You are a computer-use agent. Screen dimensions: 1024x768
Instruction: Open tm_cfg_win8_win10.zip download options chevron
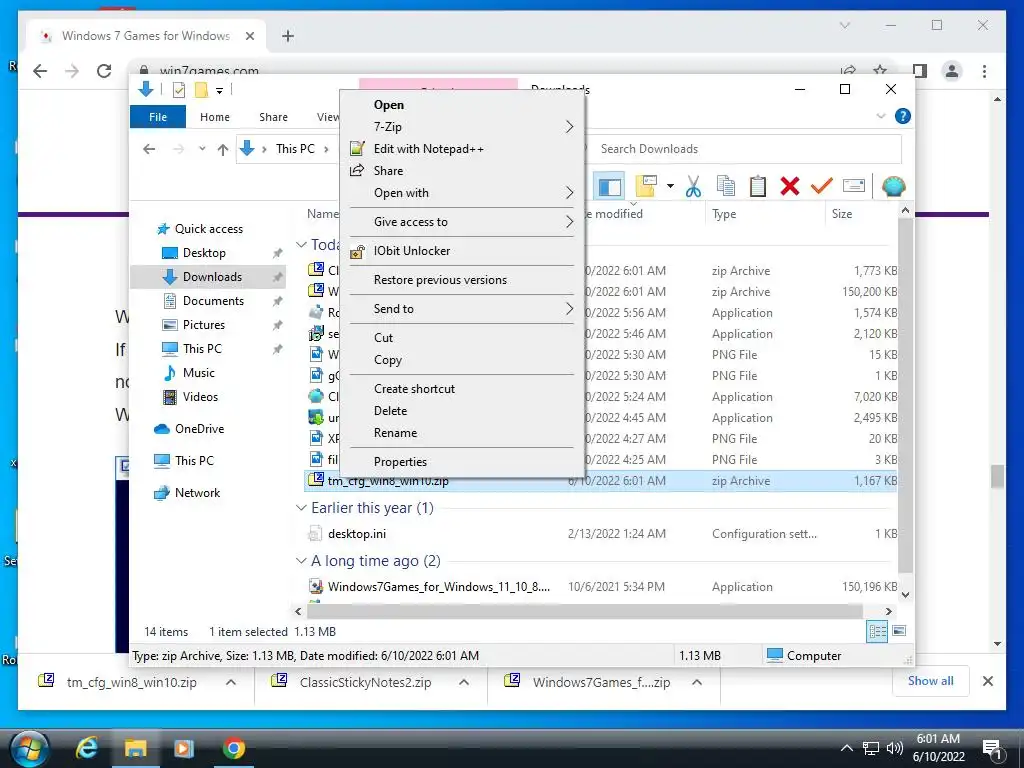231,682
